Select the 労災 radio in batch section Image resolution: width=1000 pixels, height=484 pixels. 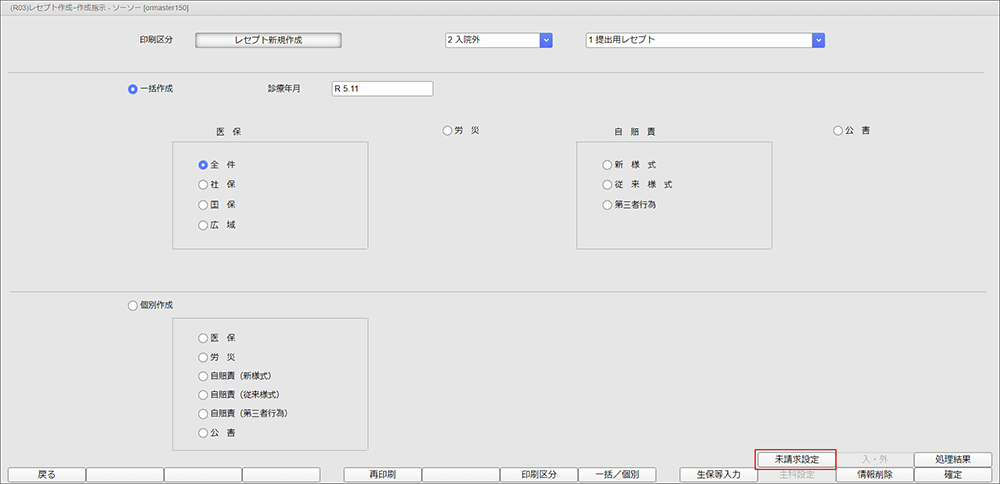click(x=447, y=131)
